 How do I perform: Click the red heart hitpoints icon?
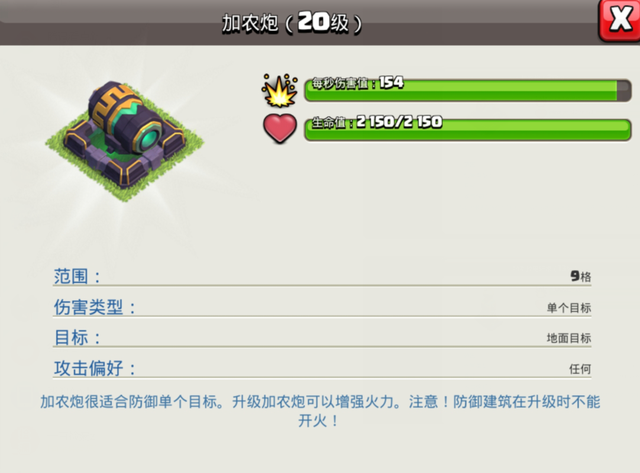click(x=280, y=129)
